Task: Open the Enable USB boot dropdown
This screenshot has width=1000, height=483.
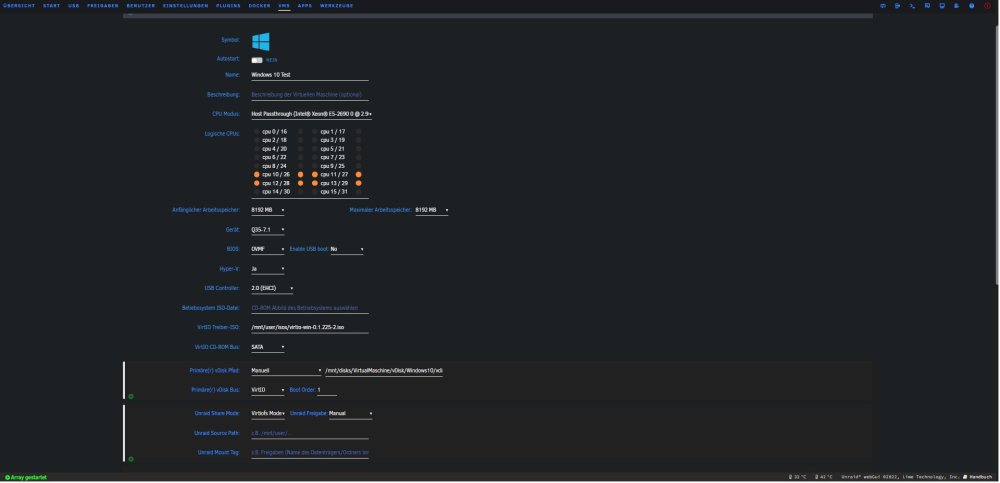Action: [x=346, y=249]
